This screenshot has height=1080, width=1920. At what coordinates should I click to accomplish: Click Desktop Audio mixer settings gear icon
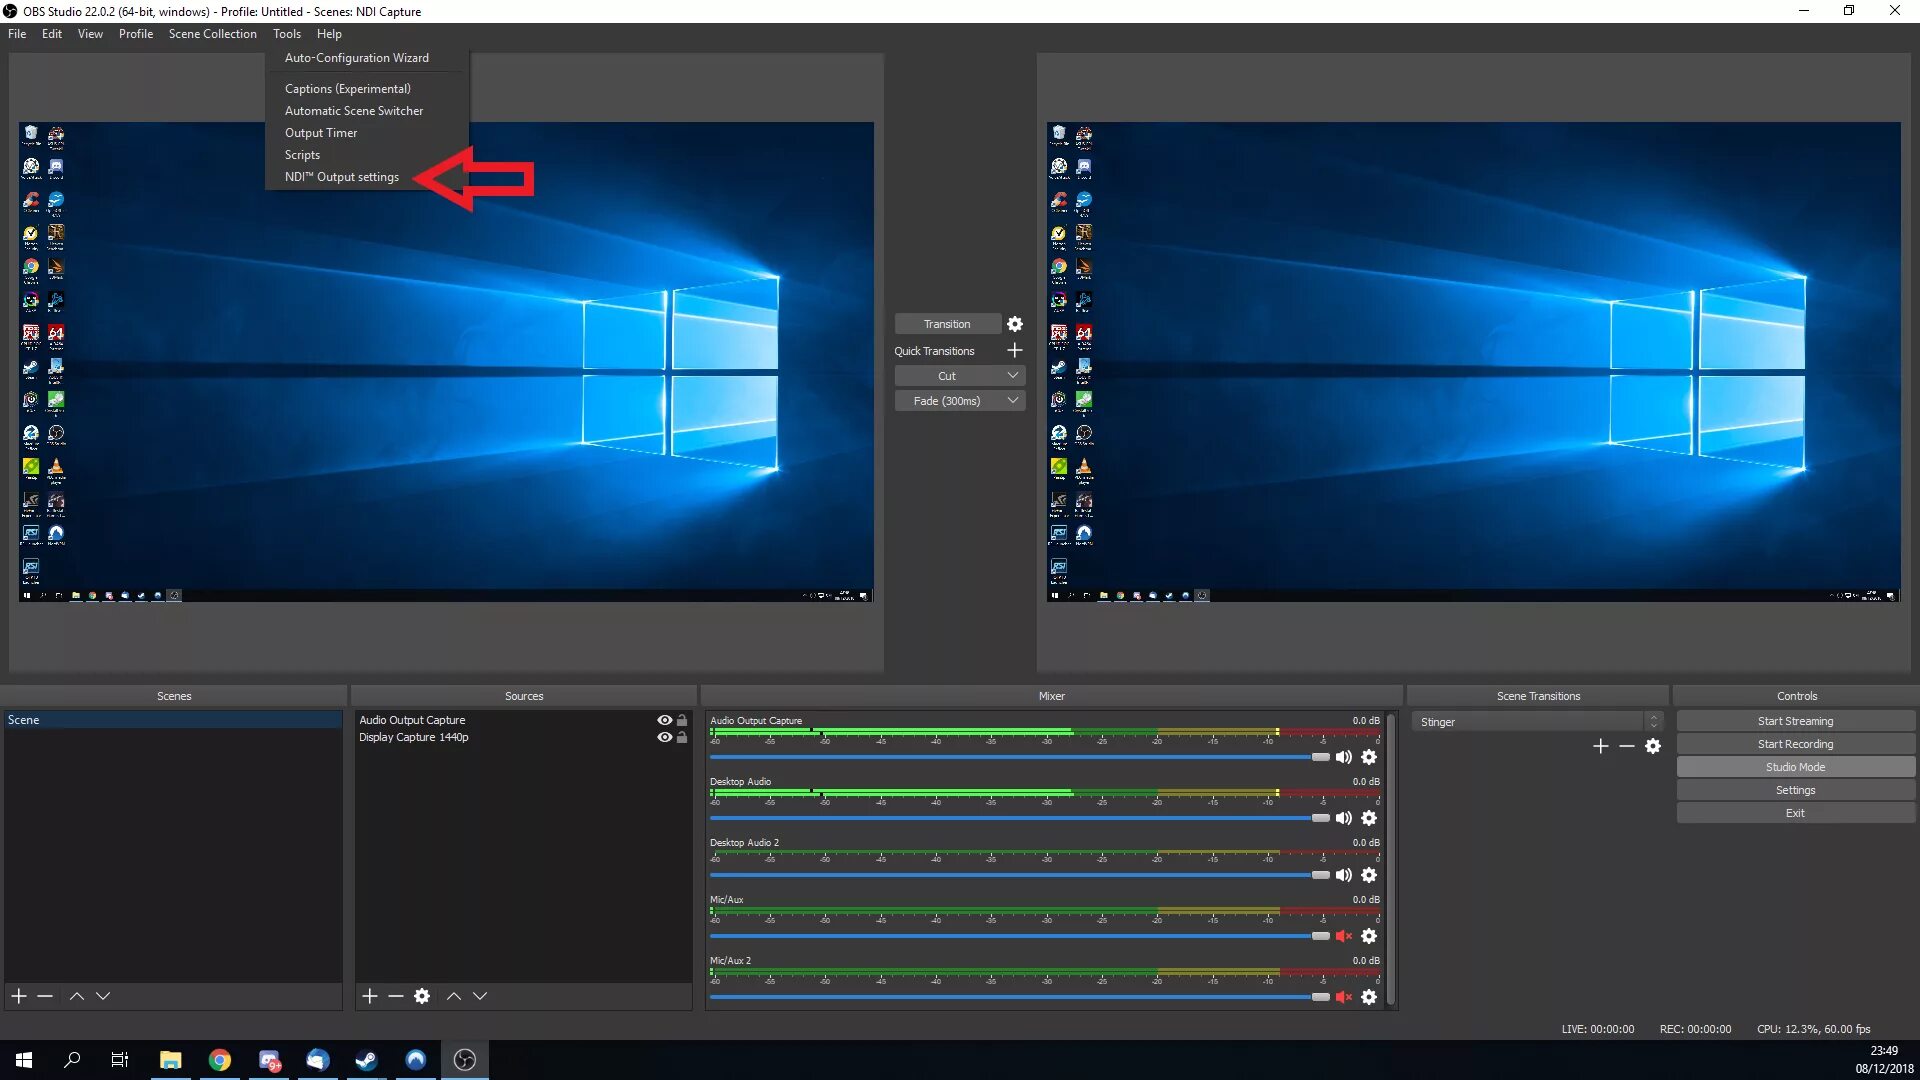click(x=1369, y=816)
